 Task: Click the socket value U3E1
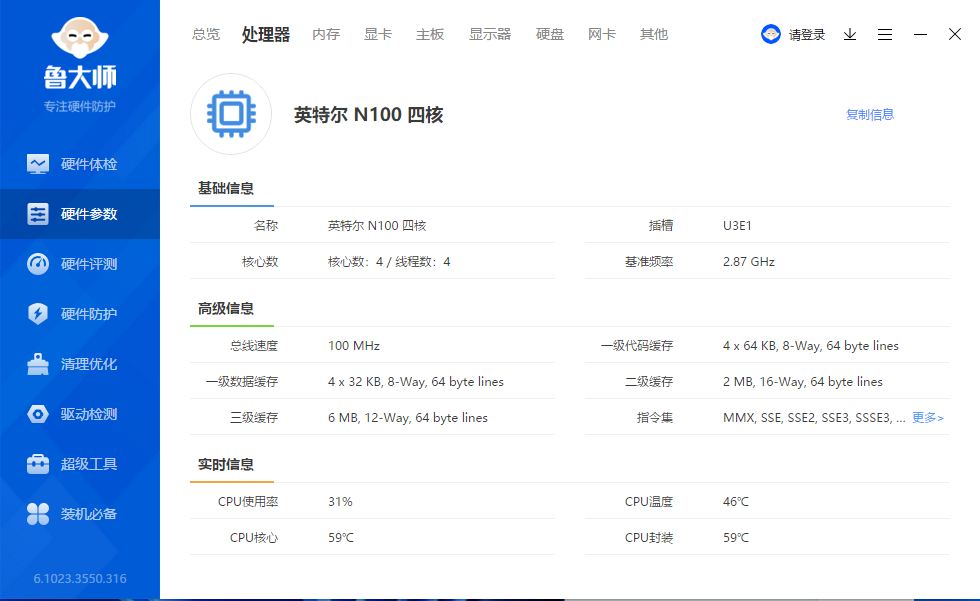[738, 226]
